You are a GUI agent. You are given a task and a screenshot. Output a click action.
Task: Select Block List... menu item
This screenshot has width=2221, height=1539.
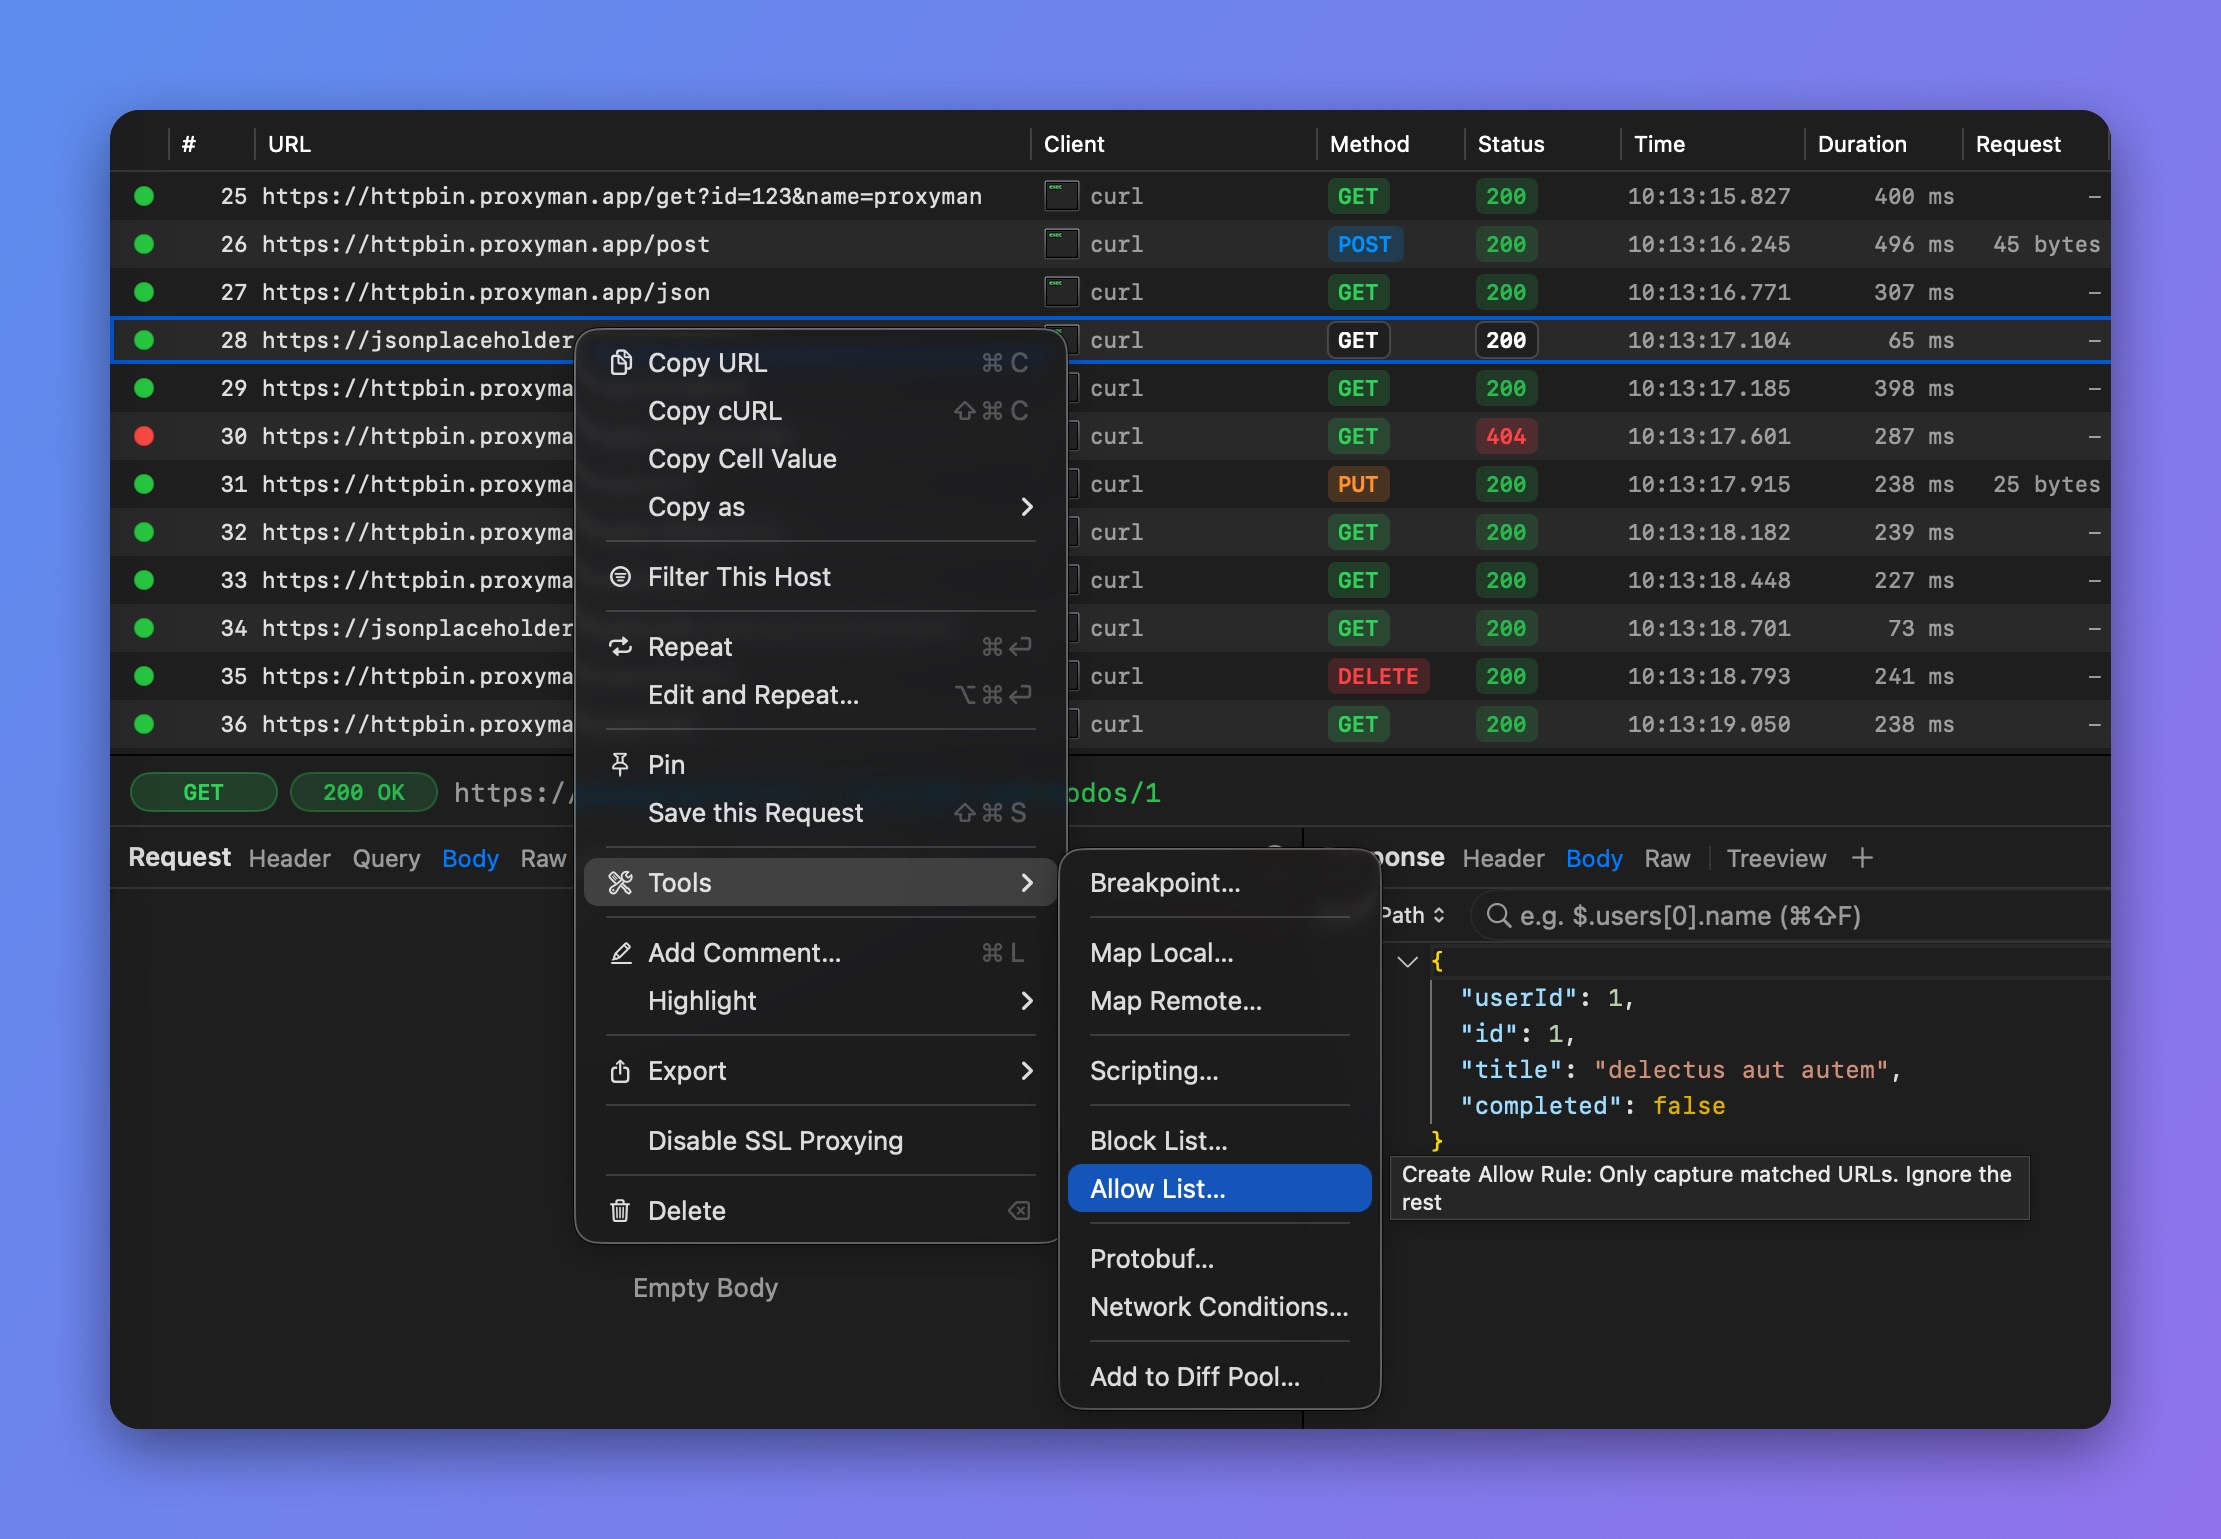coord(1219,1141)
